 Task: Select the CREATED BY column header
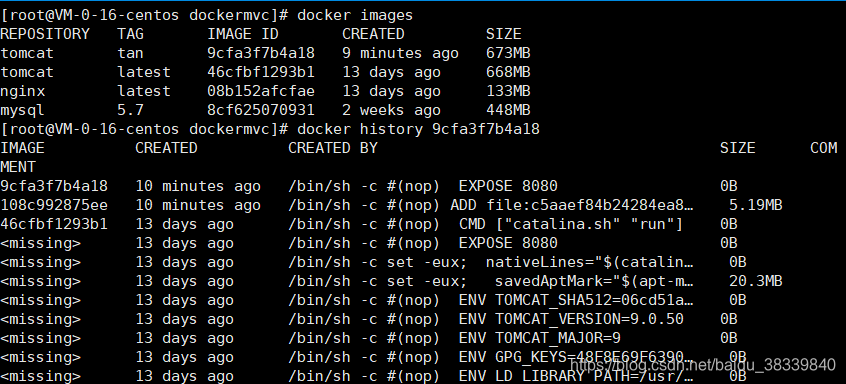[x=333, y=148]
